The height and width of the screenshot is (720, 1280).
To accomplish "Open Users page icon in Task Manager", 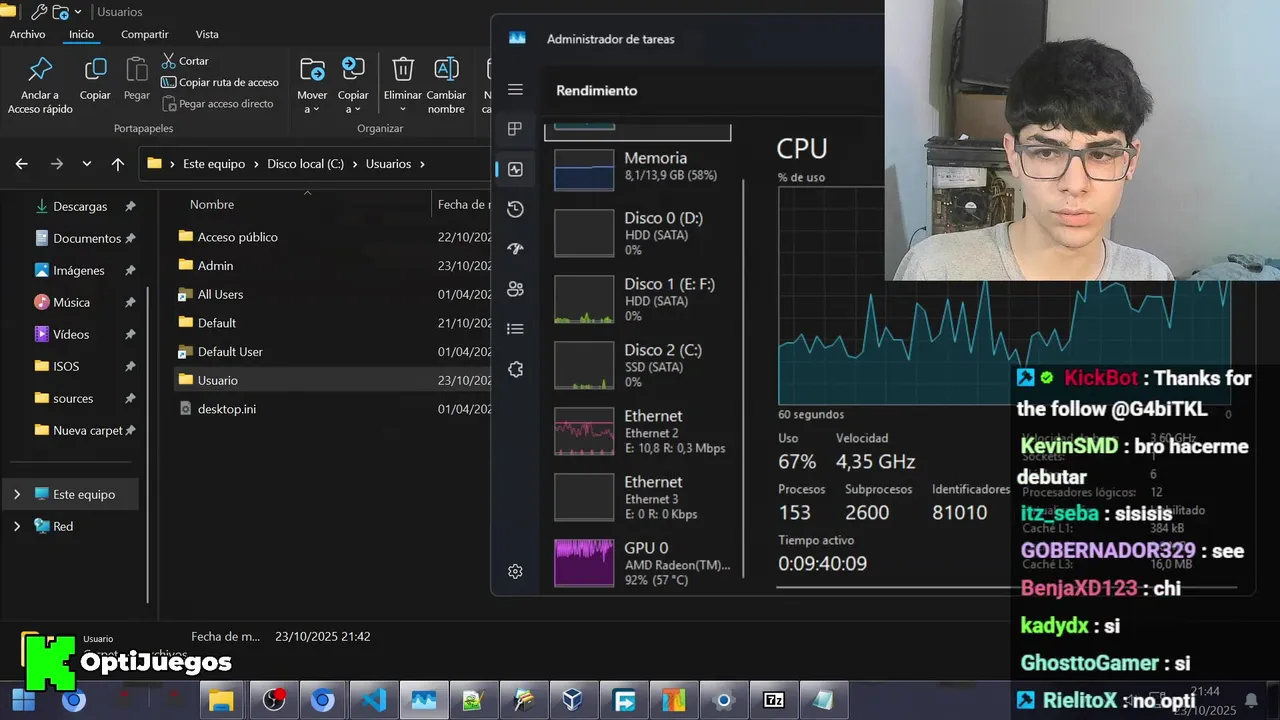I will pyautogui.click(x=515, y=289).
